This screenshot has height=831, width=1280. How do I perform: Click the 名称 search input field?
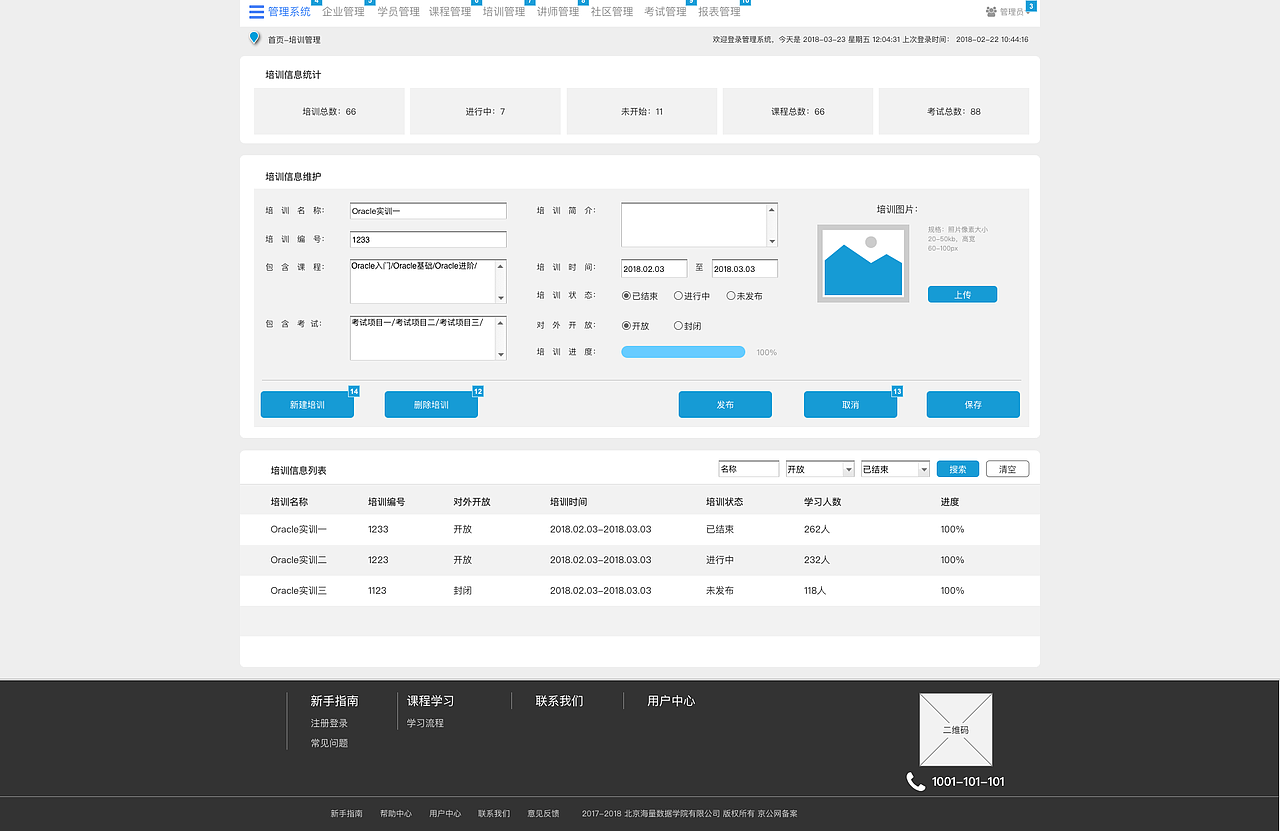pyautogui.click(x=748, y=469)
